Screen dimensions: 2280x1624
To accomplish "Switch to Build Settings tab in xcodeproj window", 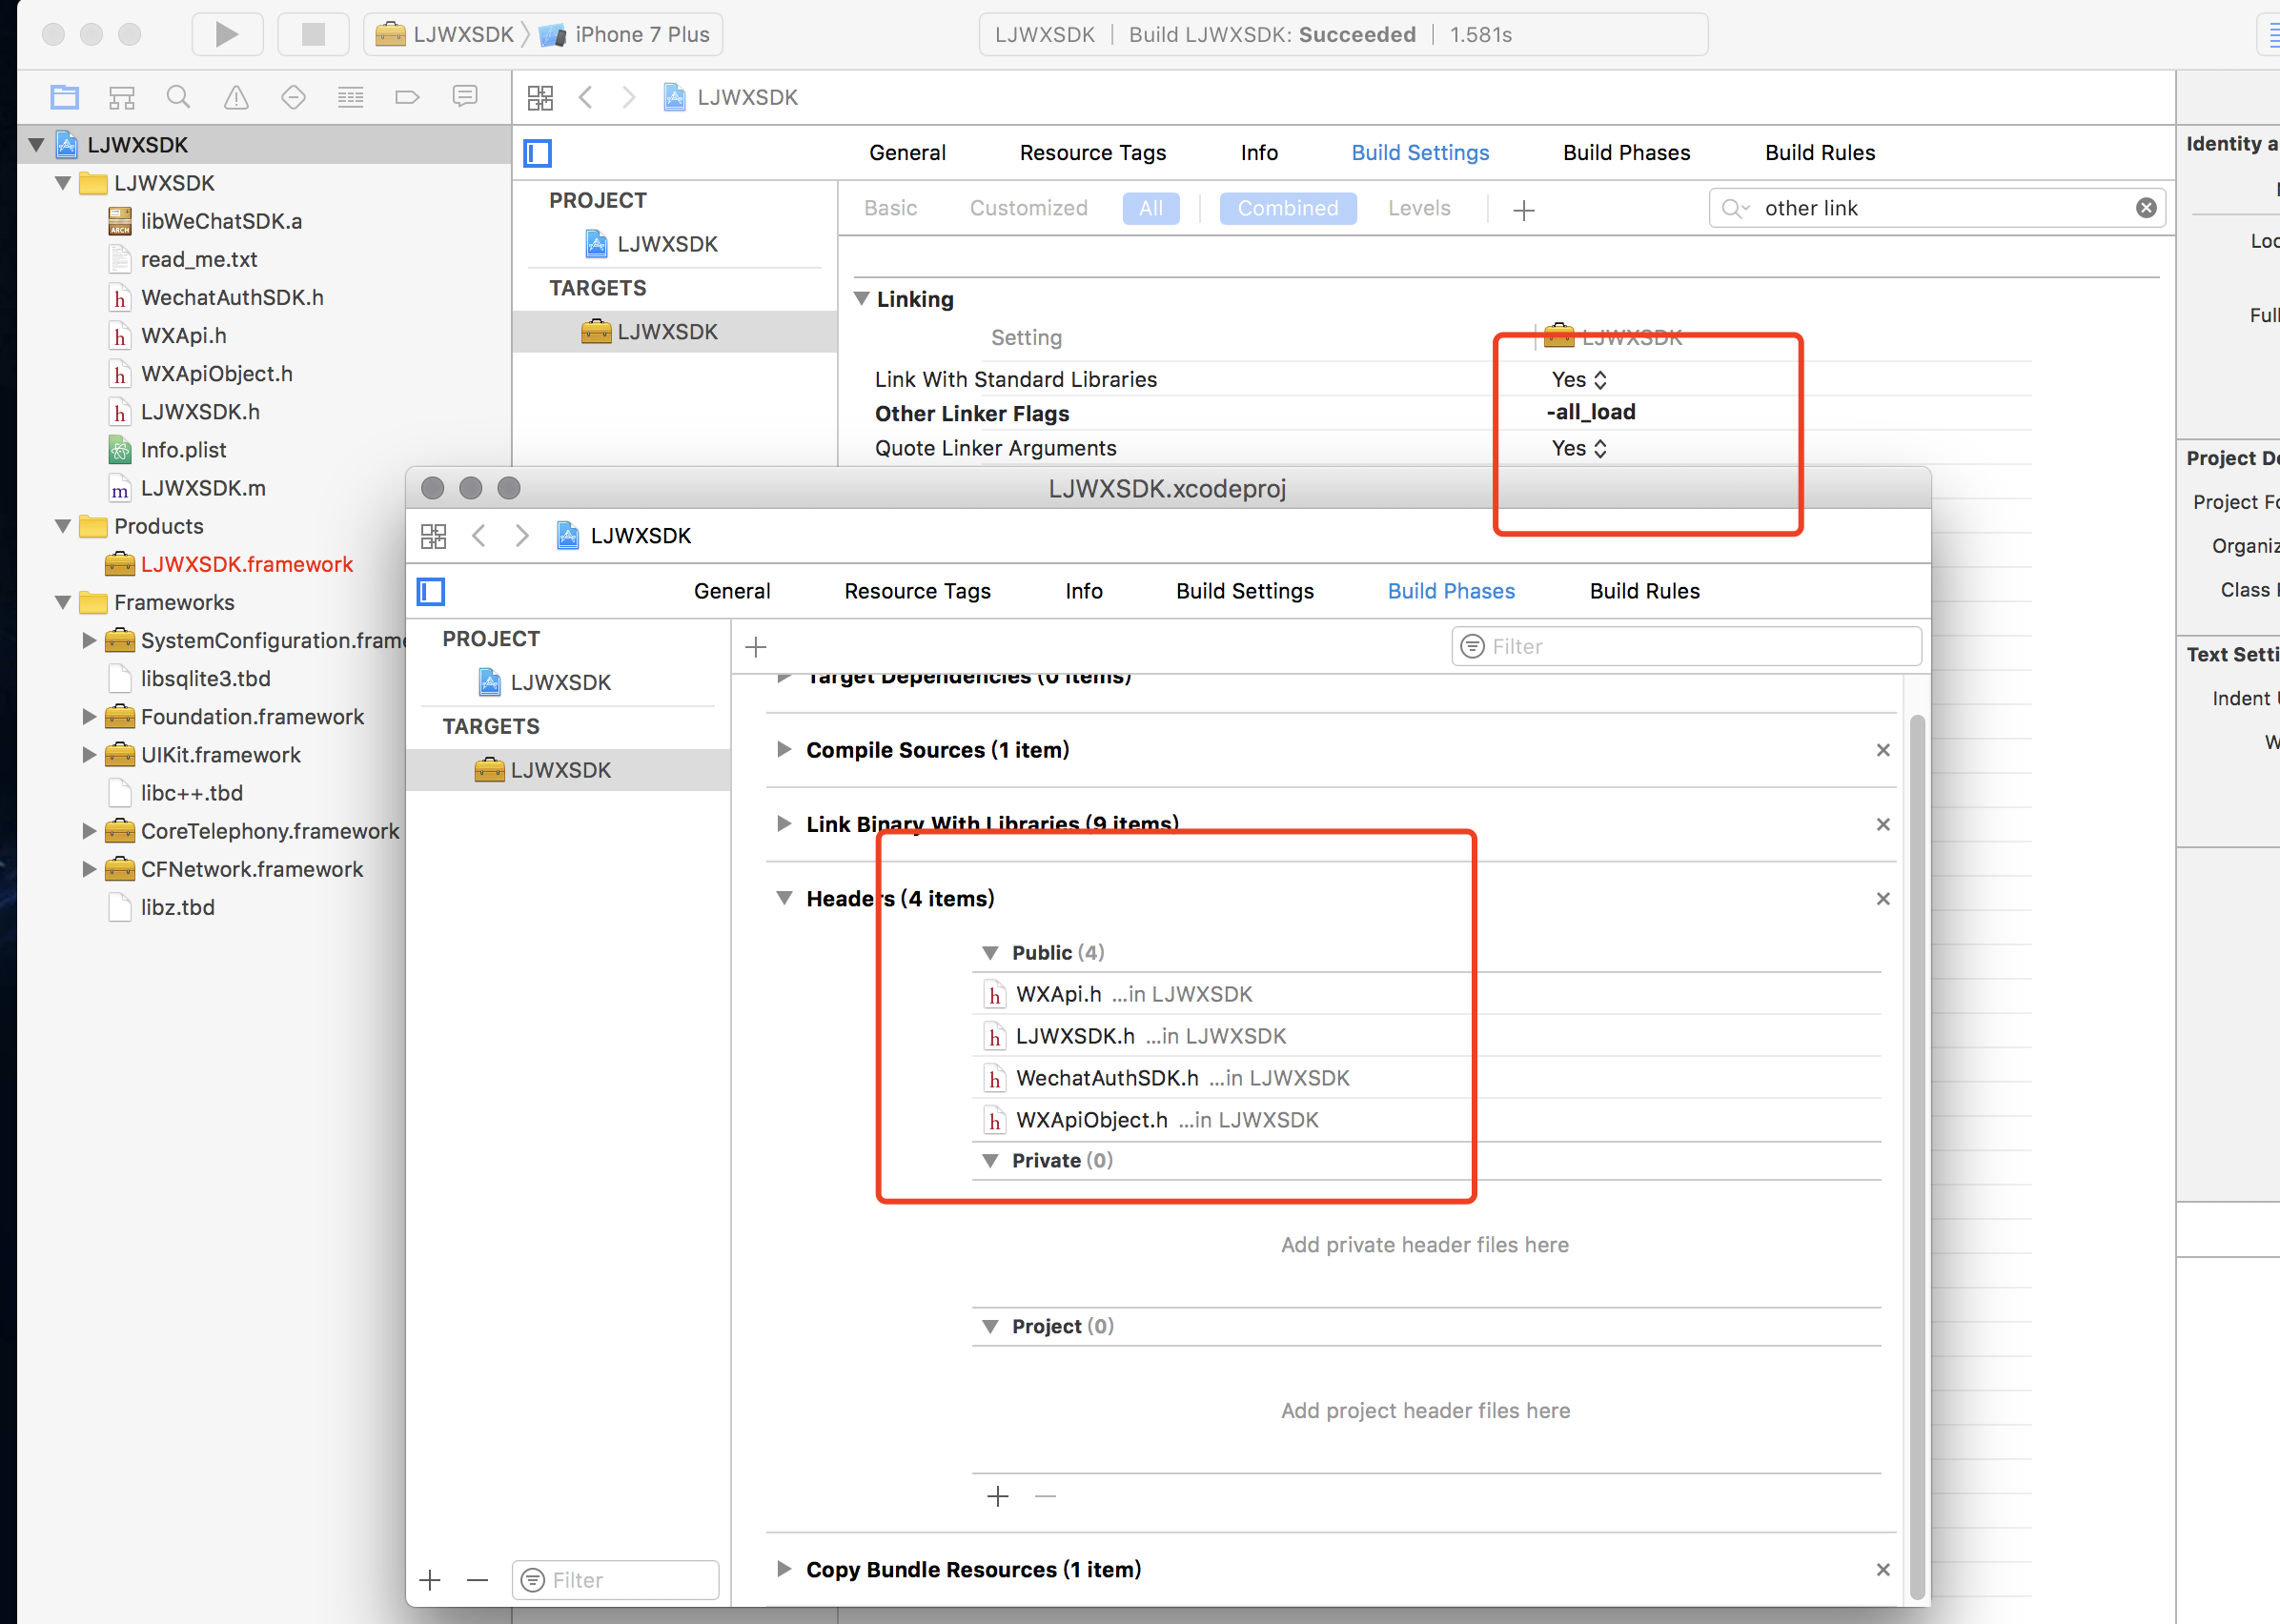I will [x=1244, y=591].
